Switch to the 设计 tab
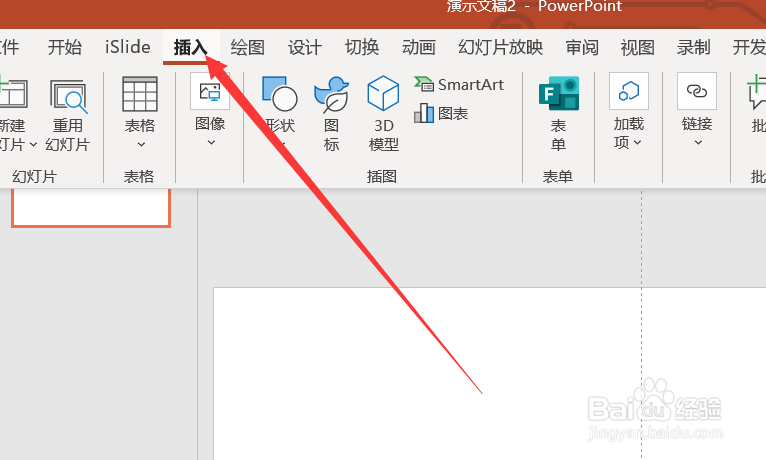 point(305,47)
